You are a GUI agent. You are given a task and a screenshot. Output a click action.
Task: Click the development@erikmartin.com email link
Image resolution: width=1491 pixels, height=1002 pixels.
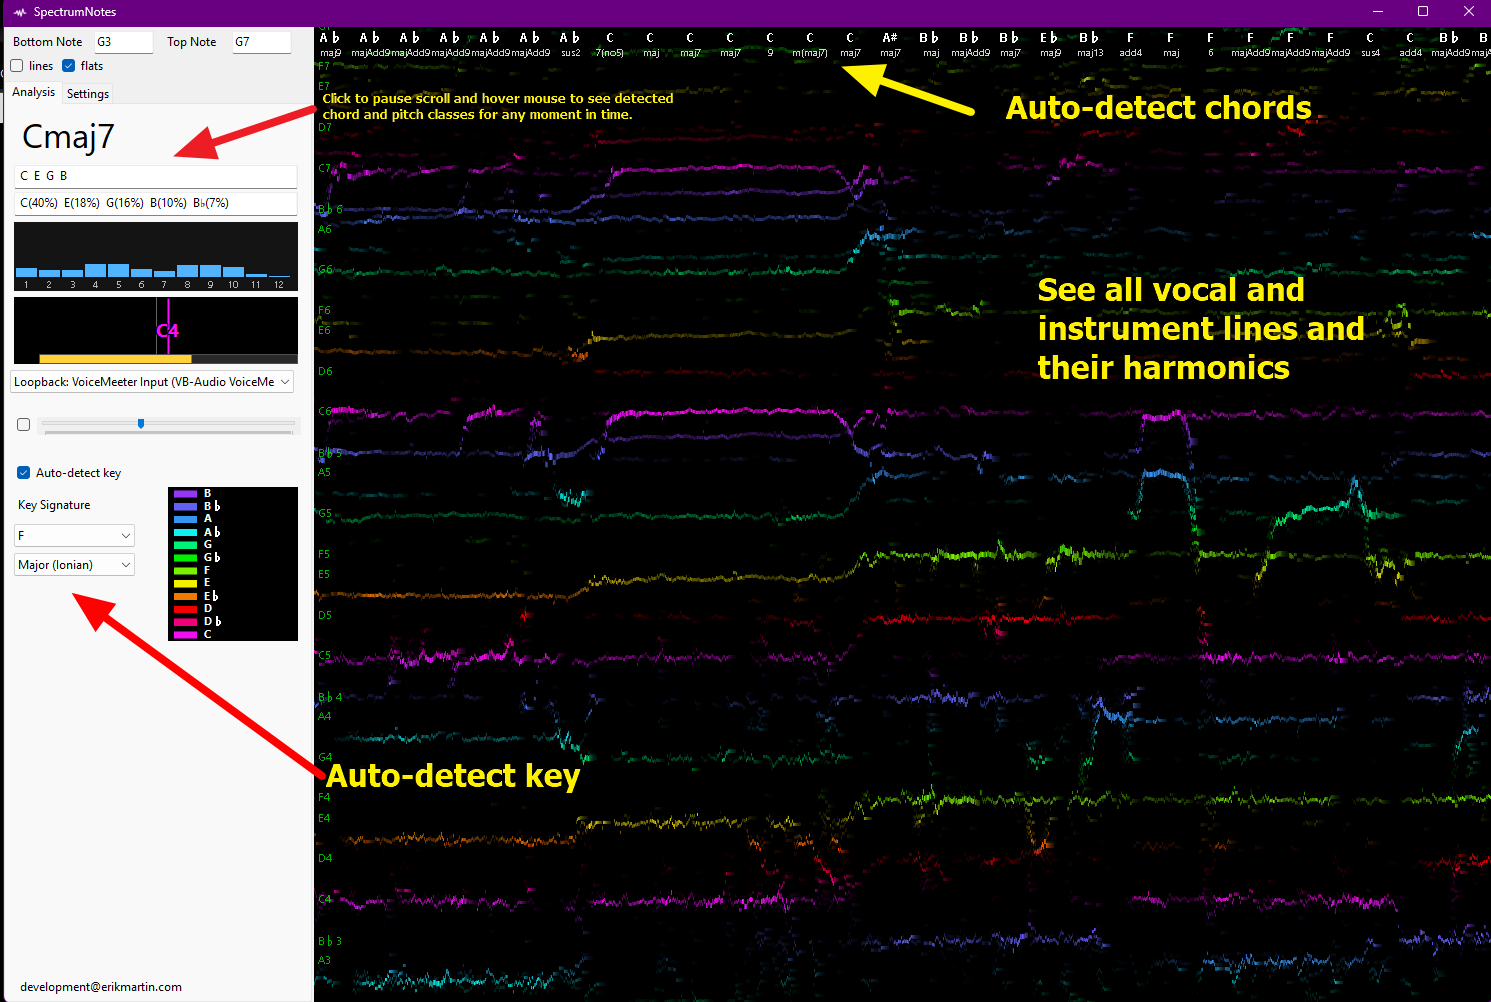coord(101,987)
